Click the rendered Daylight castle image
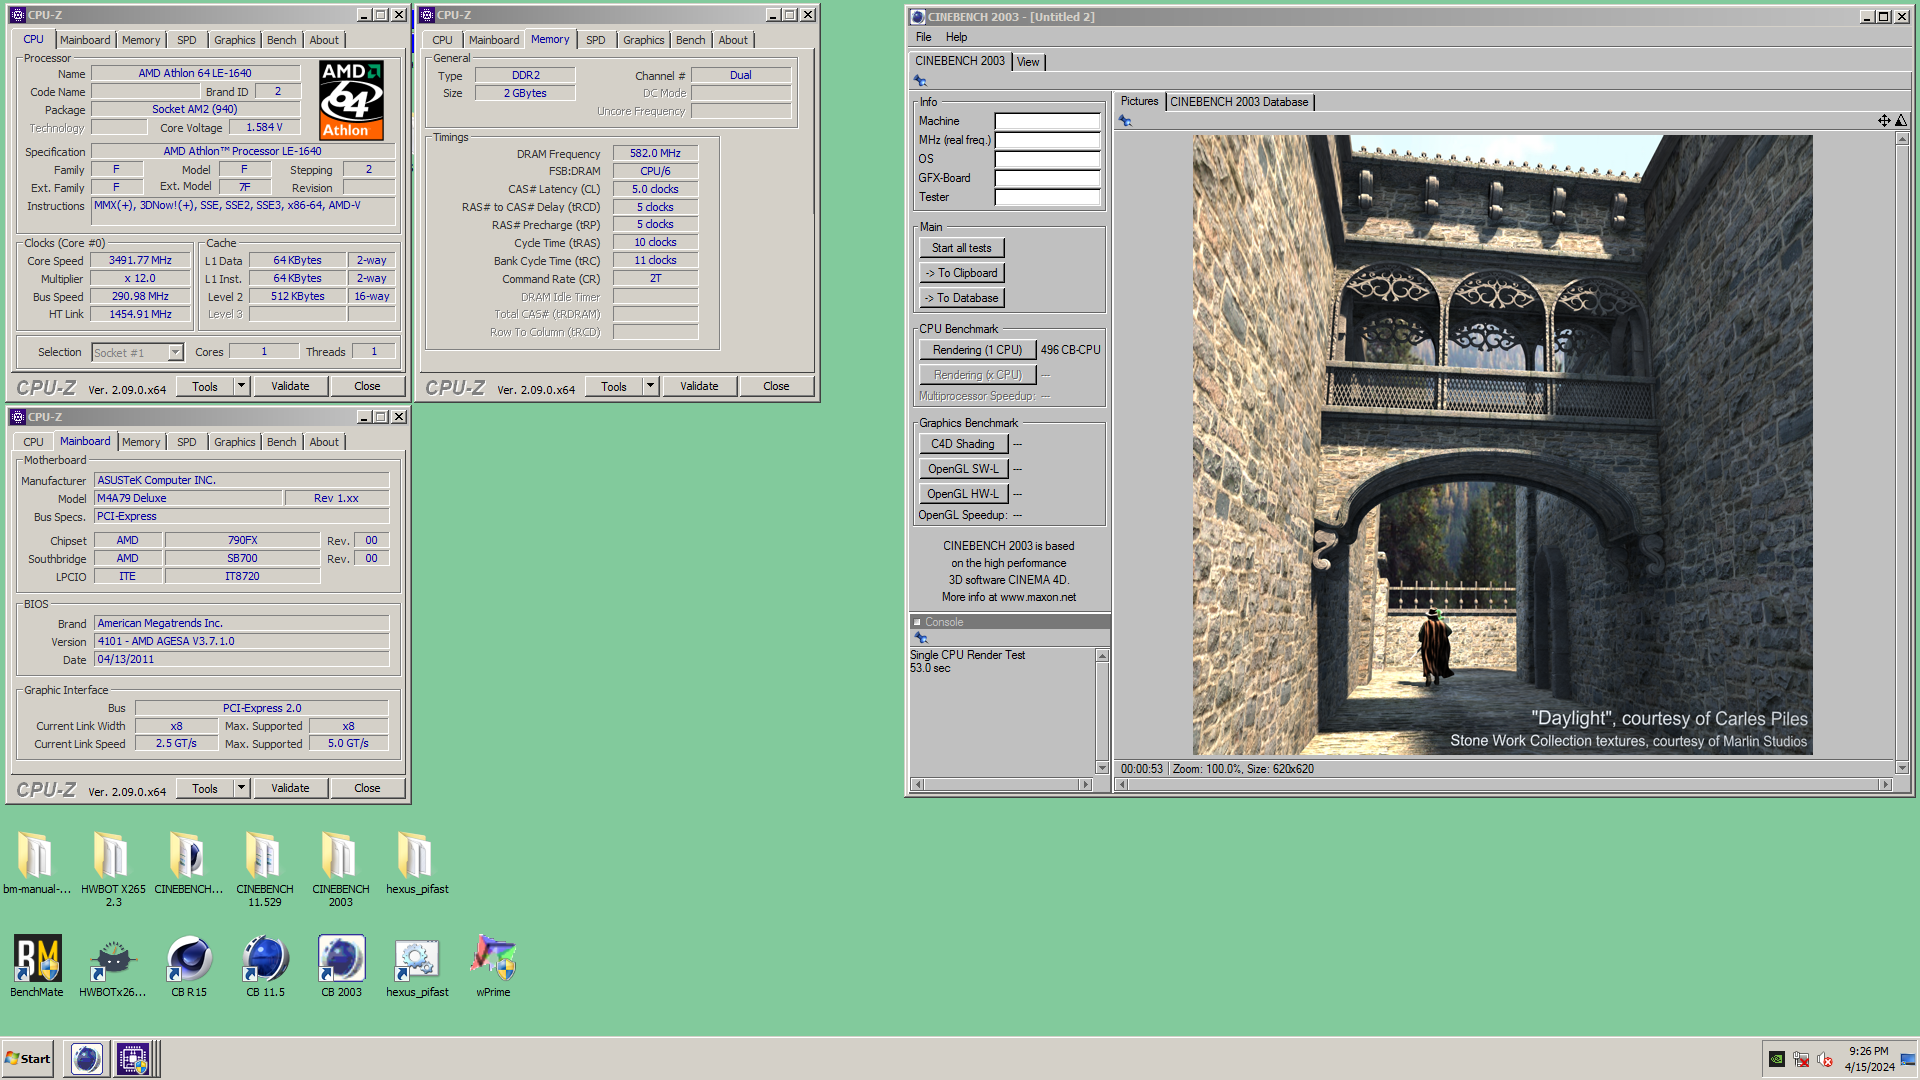 pyautogui.click(x=1502, y=445)
